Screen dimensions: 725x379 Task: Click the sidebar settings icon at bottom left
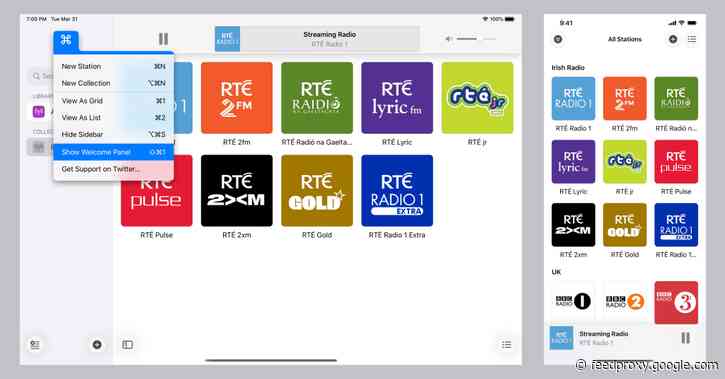coord(35,345)
